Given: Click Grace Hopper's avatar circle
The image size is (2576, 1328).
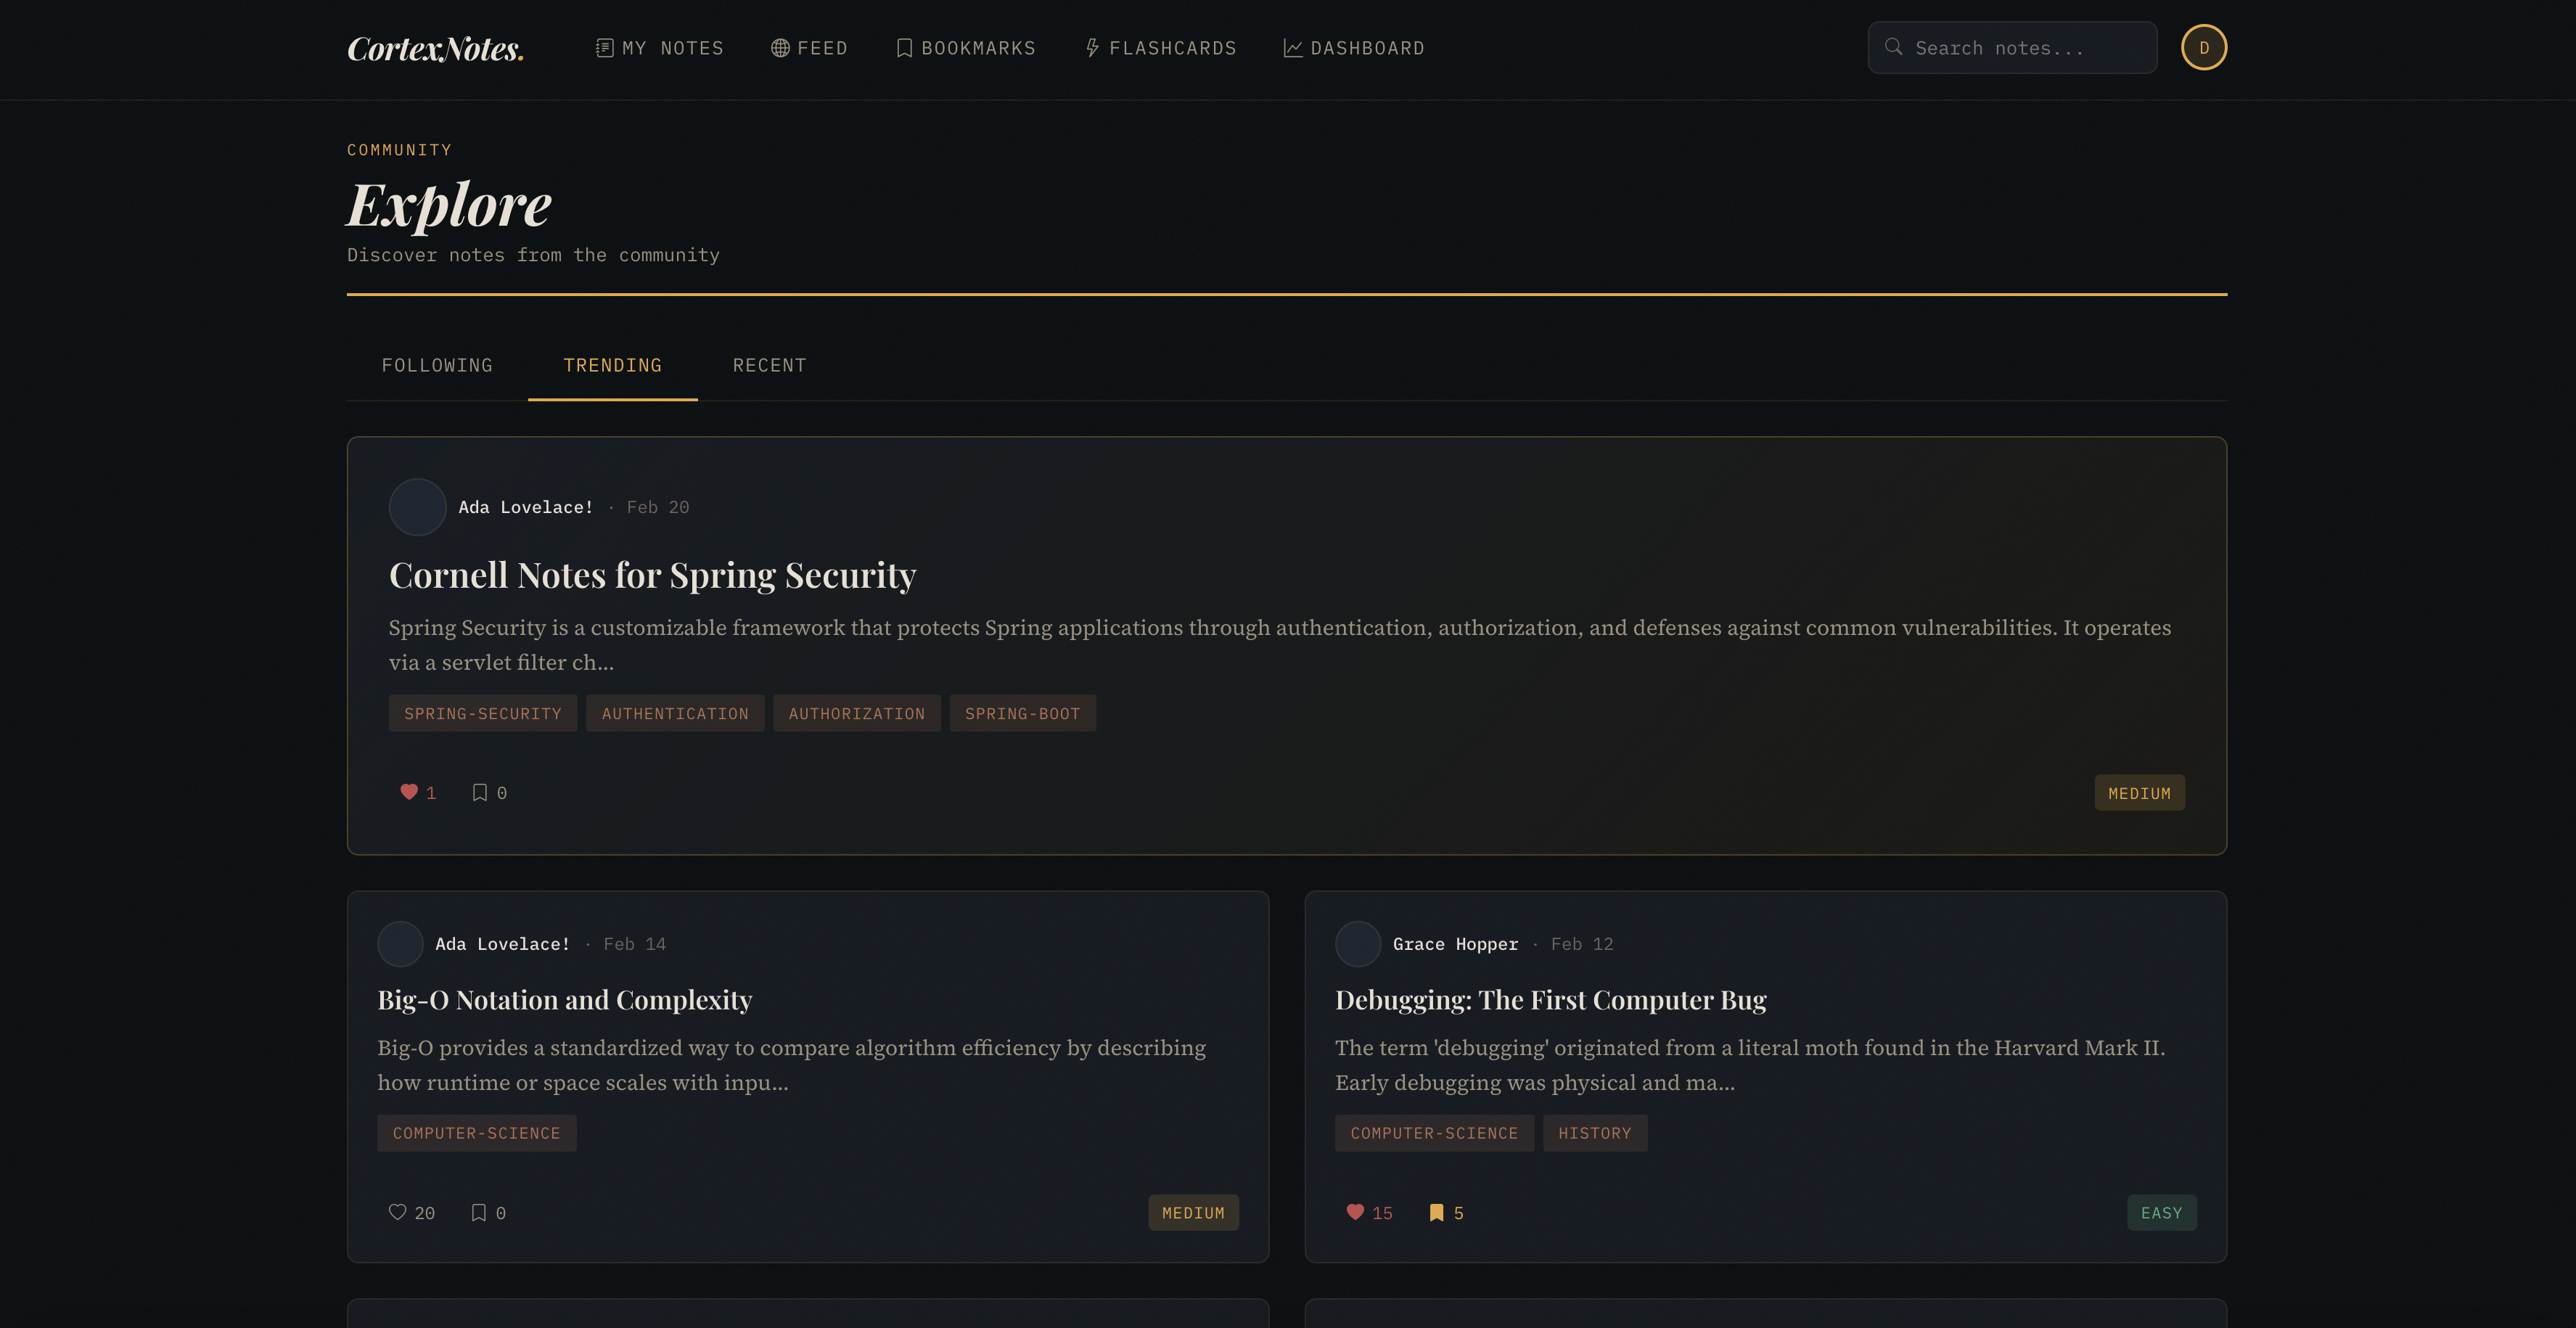Looking at the screenshot, I should pos(1357,944).
